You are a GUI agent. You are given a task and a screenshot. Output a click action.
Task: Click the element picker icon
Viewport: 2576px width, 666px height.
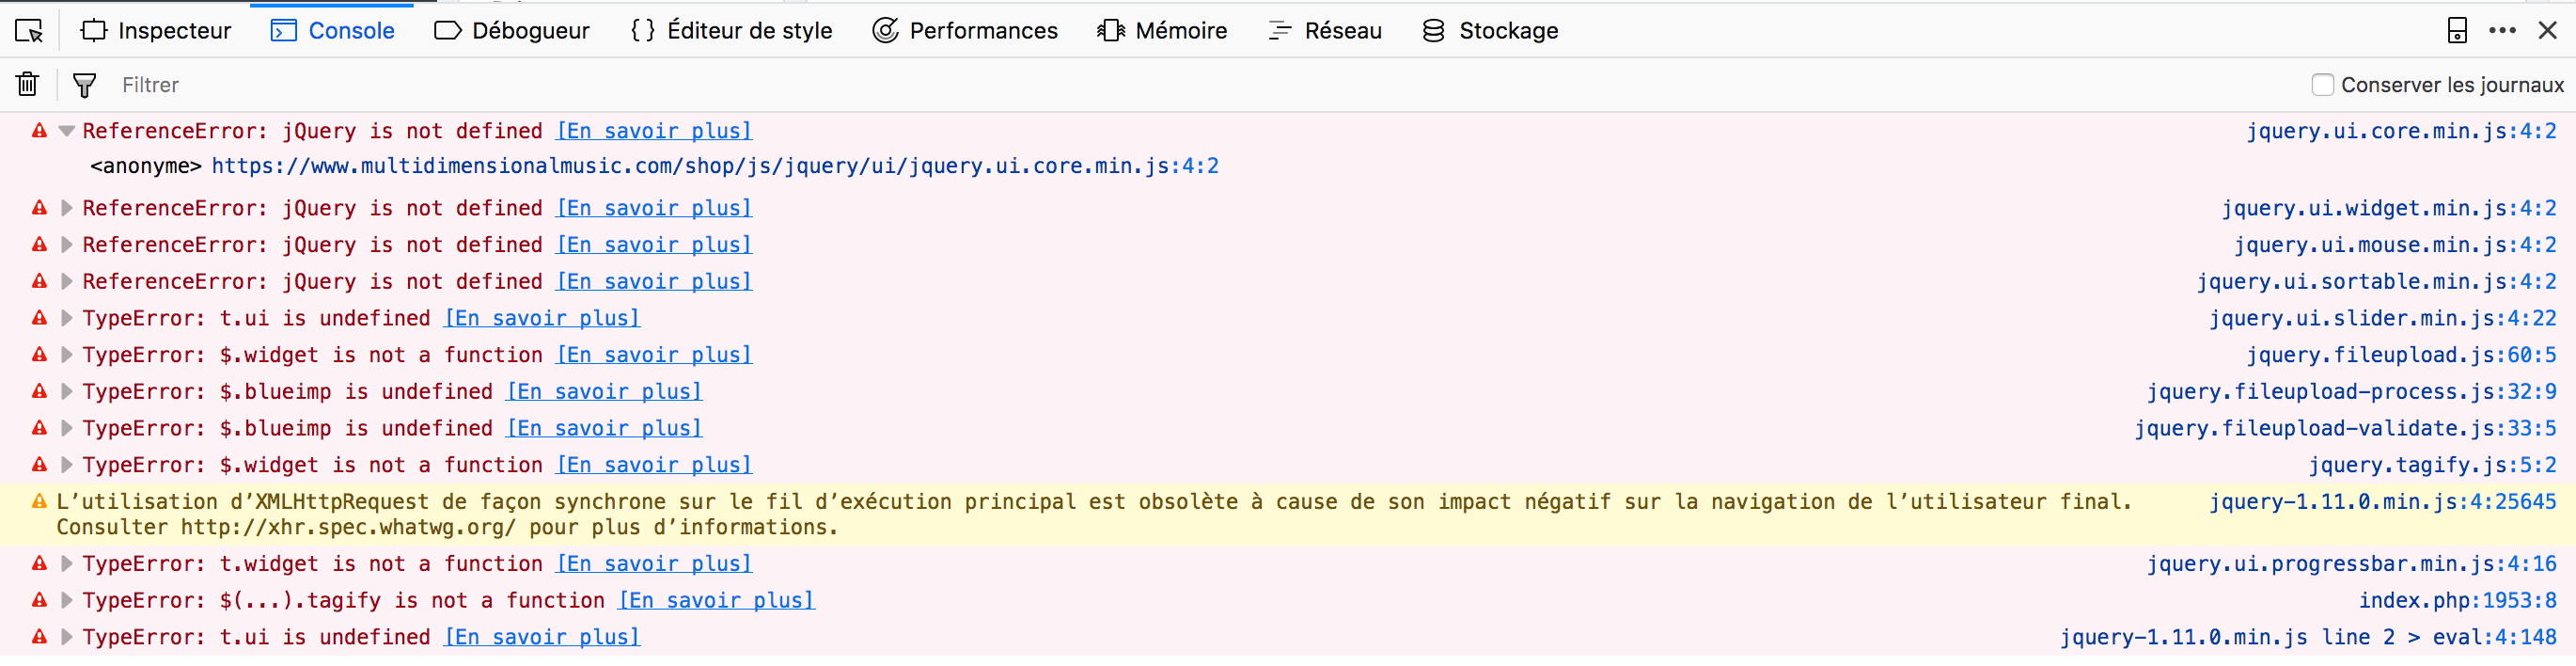[x=29, y=31]
